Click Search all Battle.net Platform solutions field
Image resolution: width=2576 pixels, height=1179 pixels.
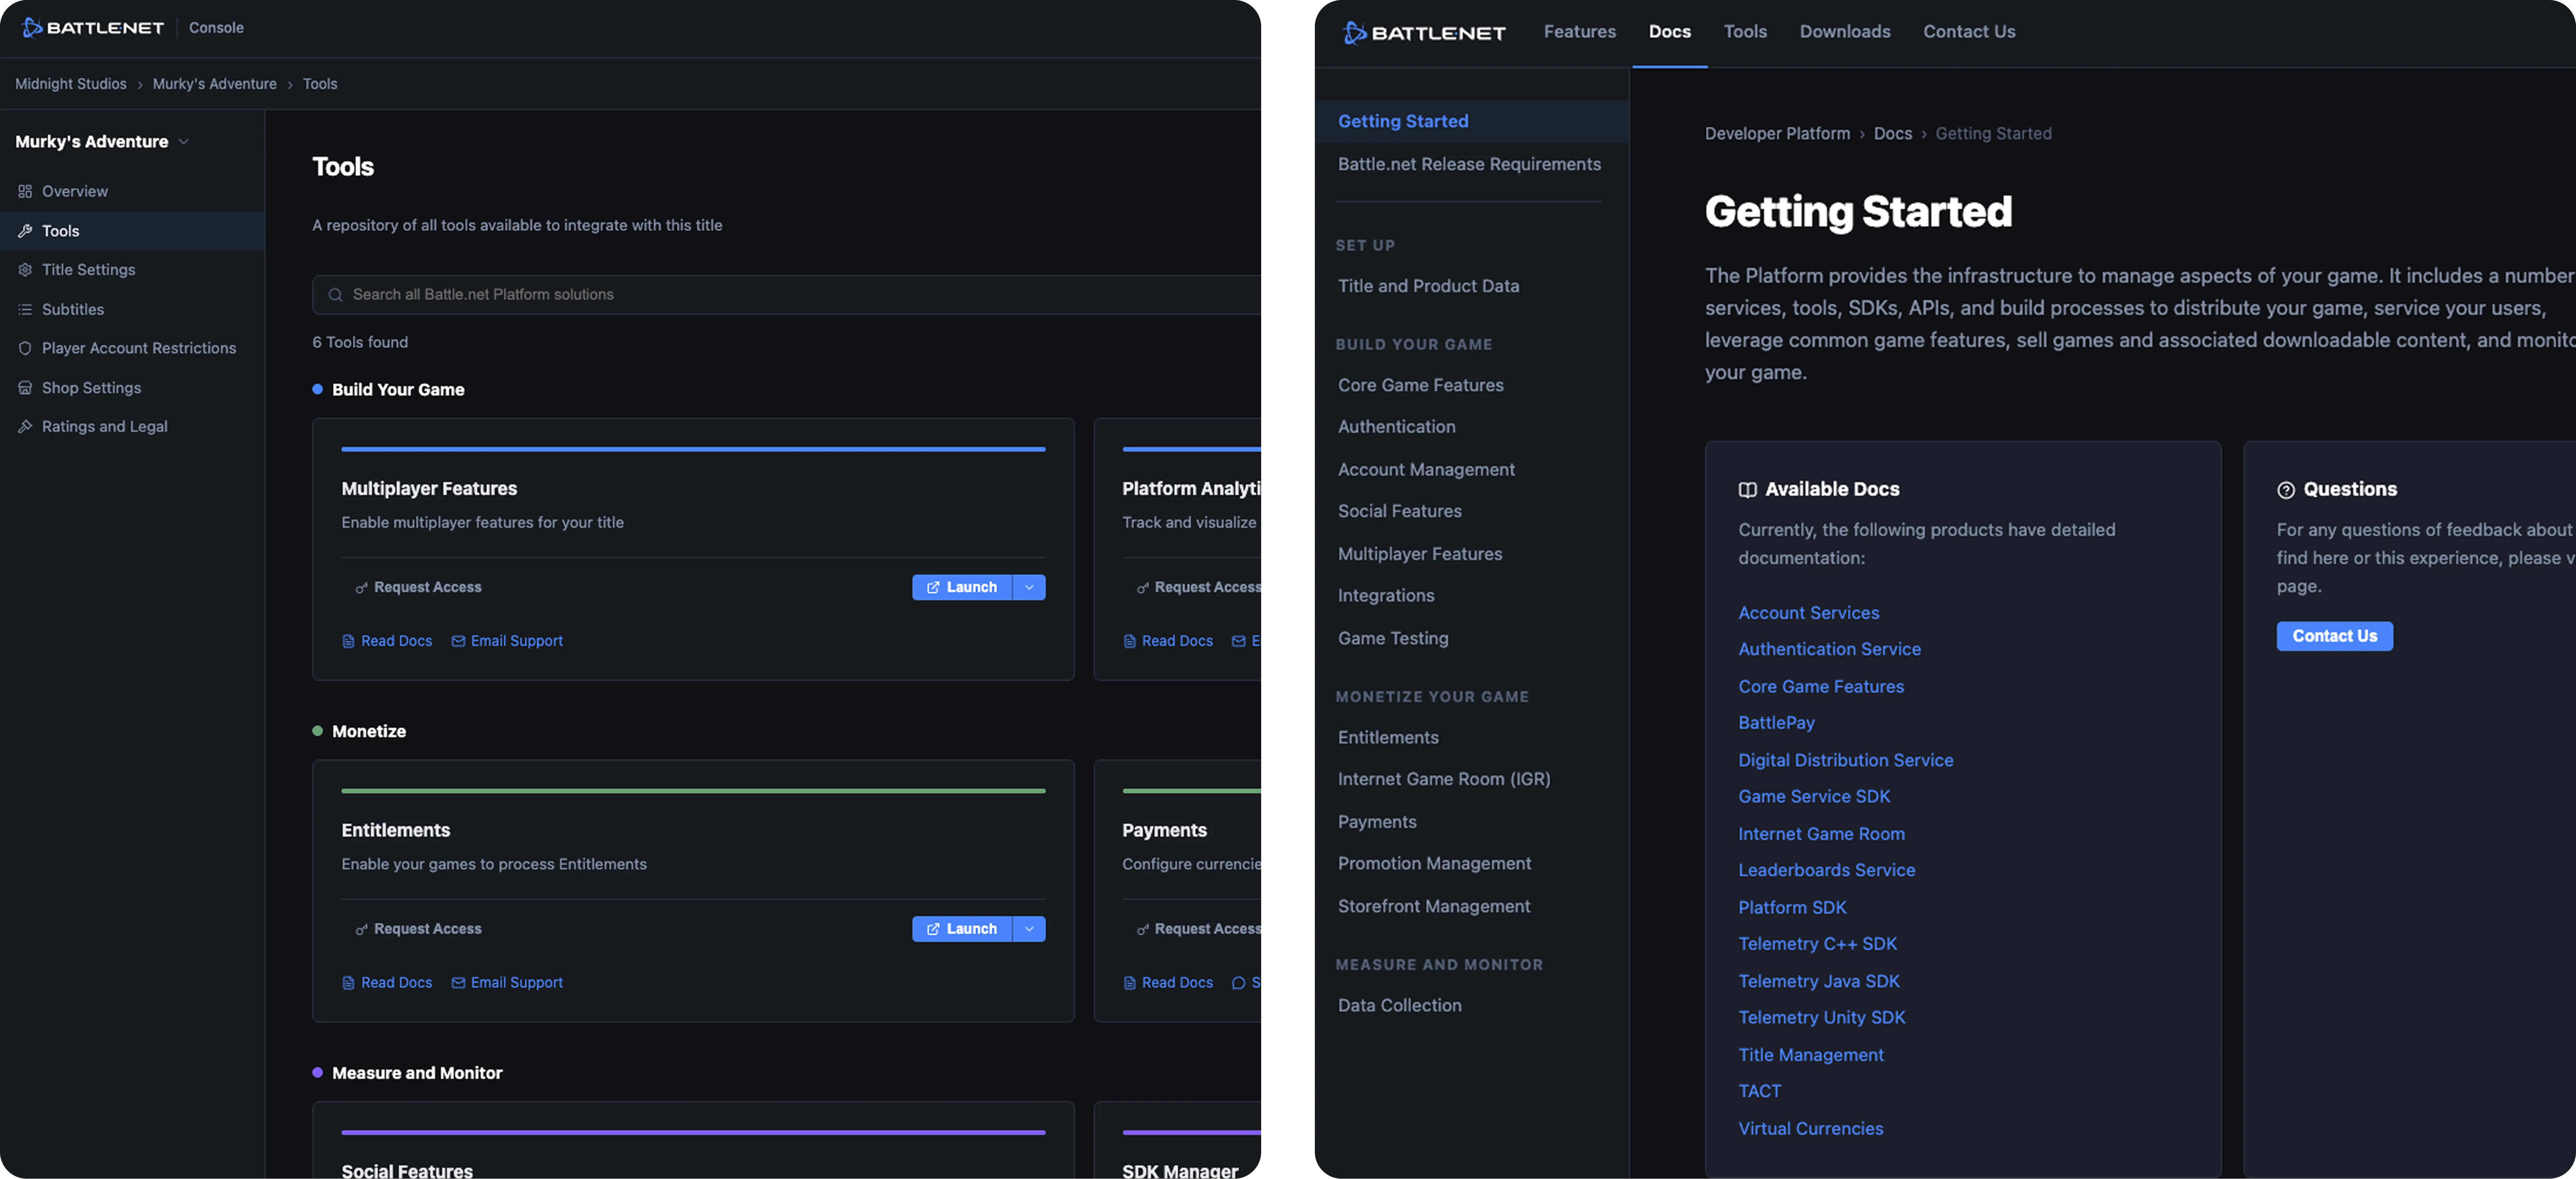(x=787, y=295)
